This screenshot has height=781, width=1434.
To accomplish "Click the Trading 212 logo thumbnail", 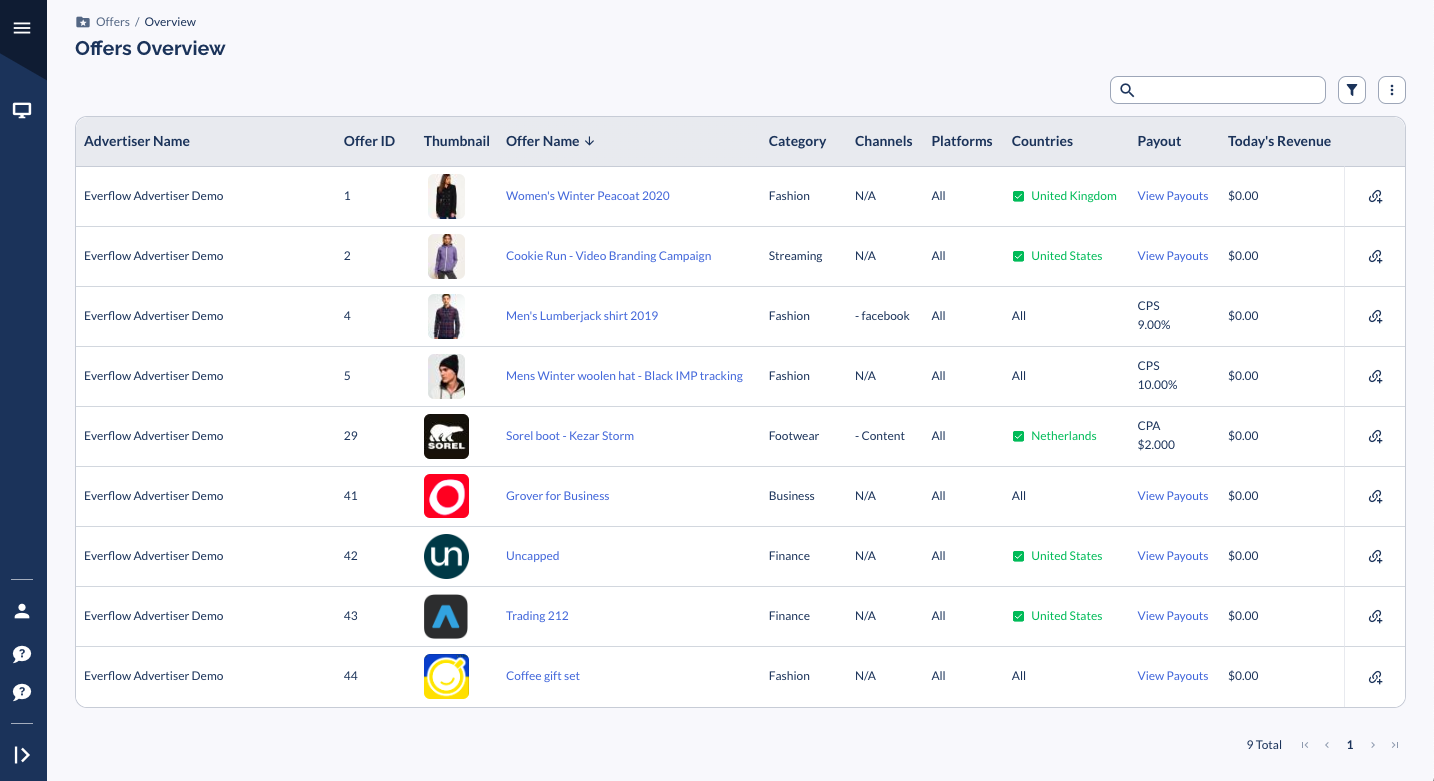I will 446,616.
